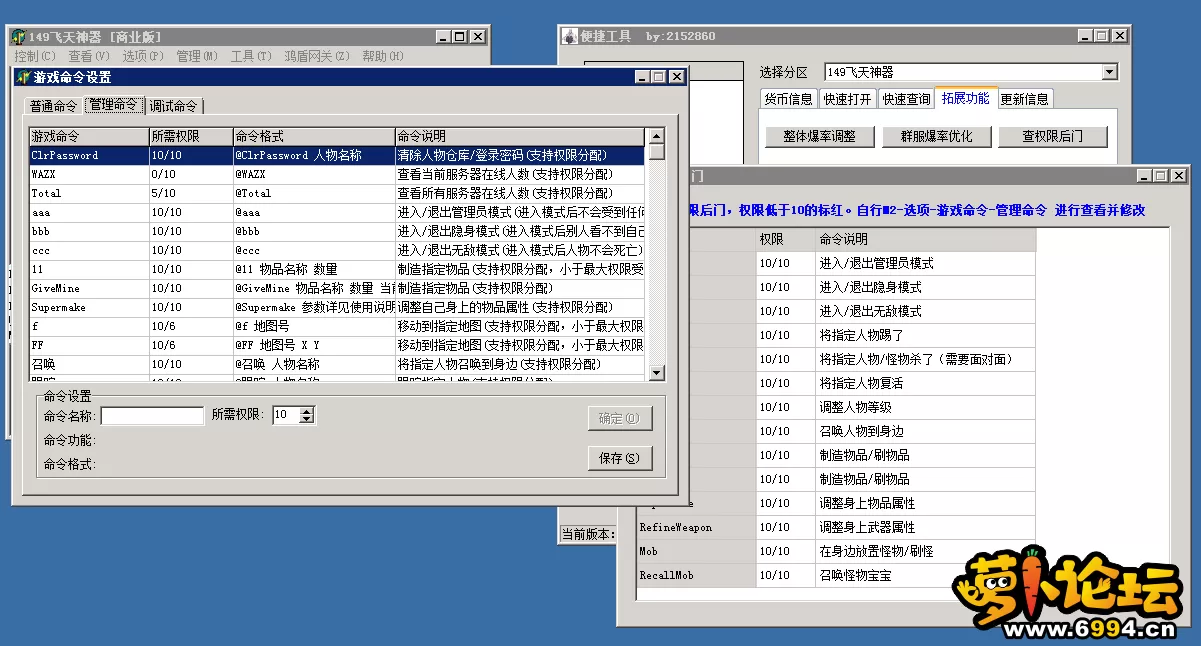Click the @f 地图号 format cell
The image size is (1201, 646).
314,326
